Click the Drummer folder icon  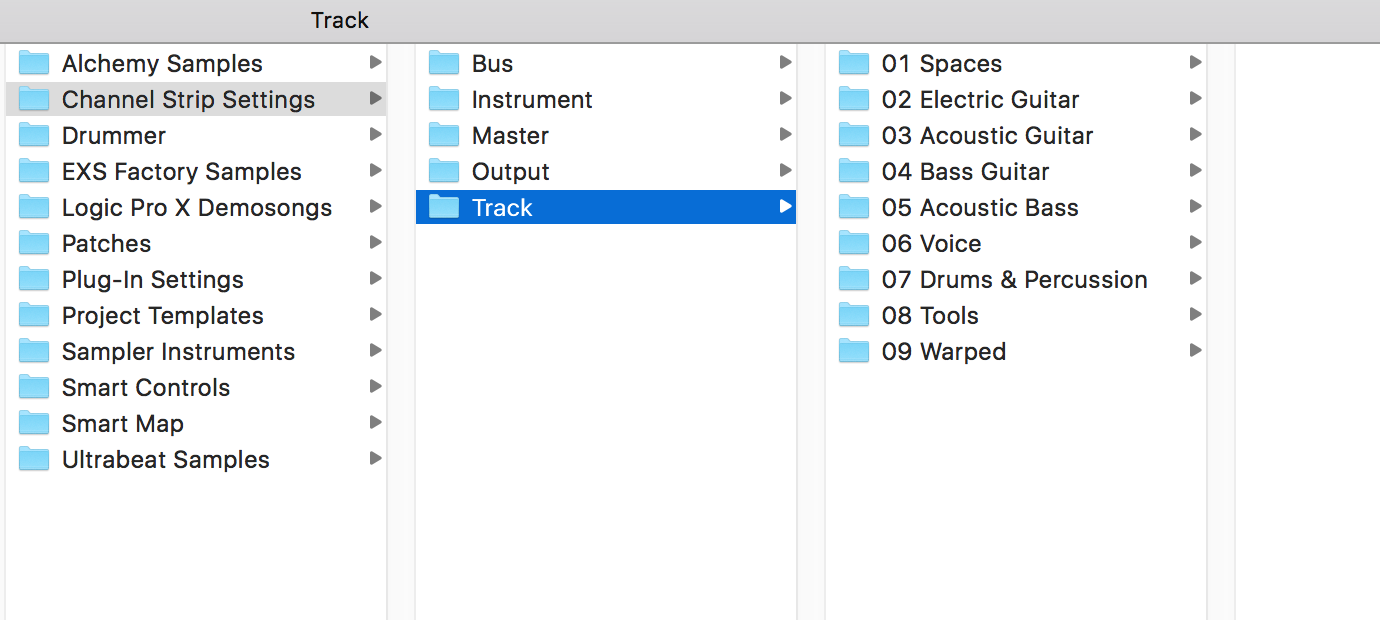(34, 136)
